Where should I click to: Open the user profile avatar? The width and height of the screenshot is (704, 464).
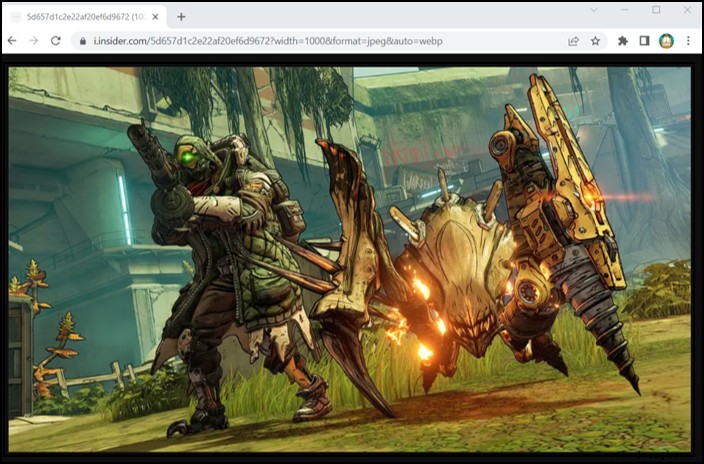pyautogui.click(x=666, y=41)
